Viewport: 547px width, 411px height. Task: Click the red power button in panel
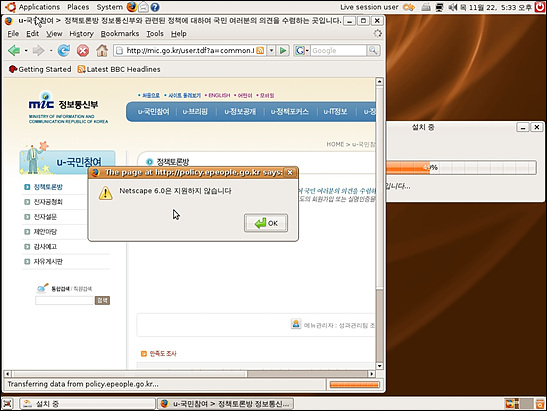coord(540,7)
